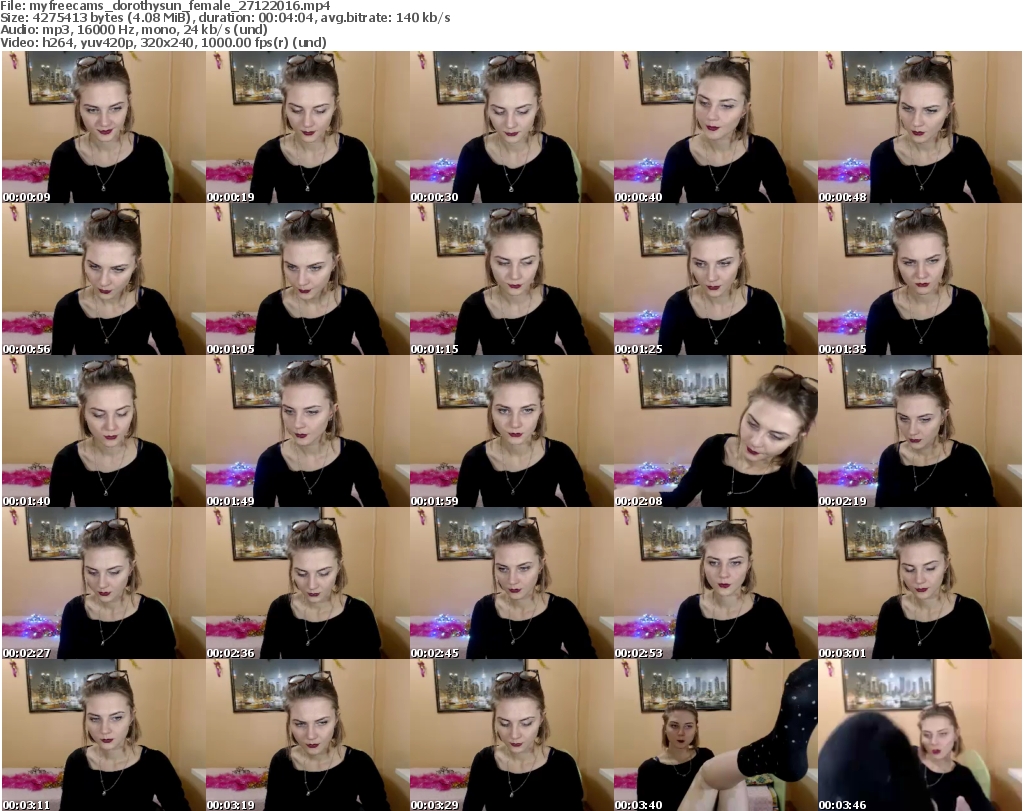Click the 'Audio: mp3, 16000 Hz' info line
Image resolution: width=1024 pixels, height=811 pixels.
coord(134,30)
